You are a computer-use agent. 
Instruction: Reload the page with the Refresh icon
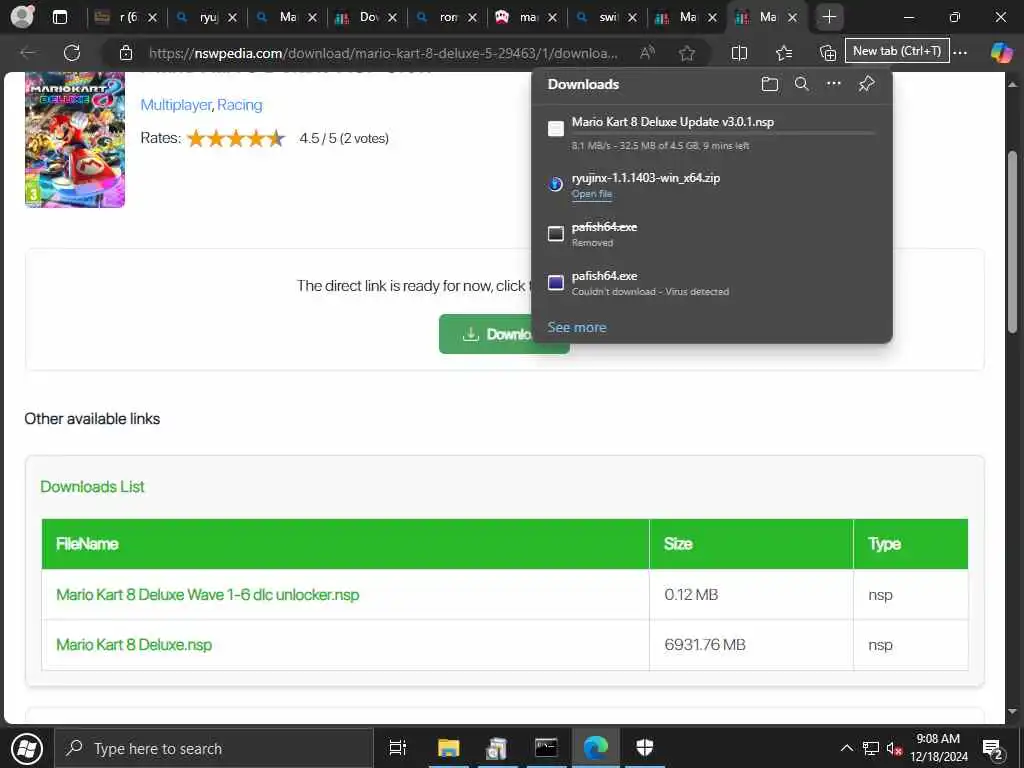tap(72, 52)
